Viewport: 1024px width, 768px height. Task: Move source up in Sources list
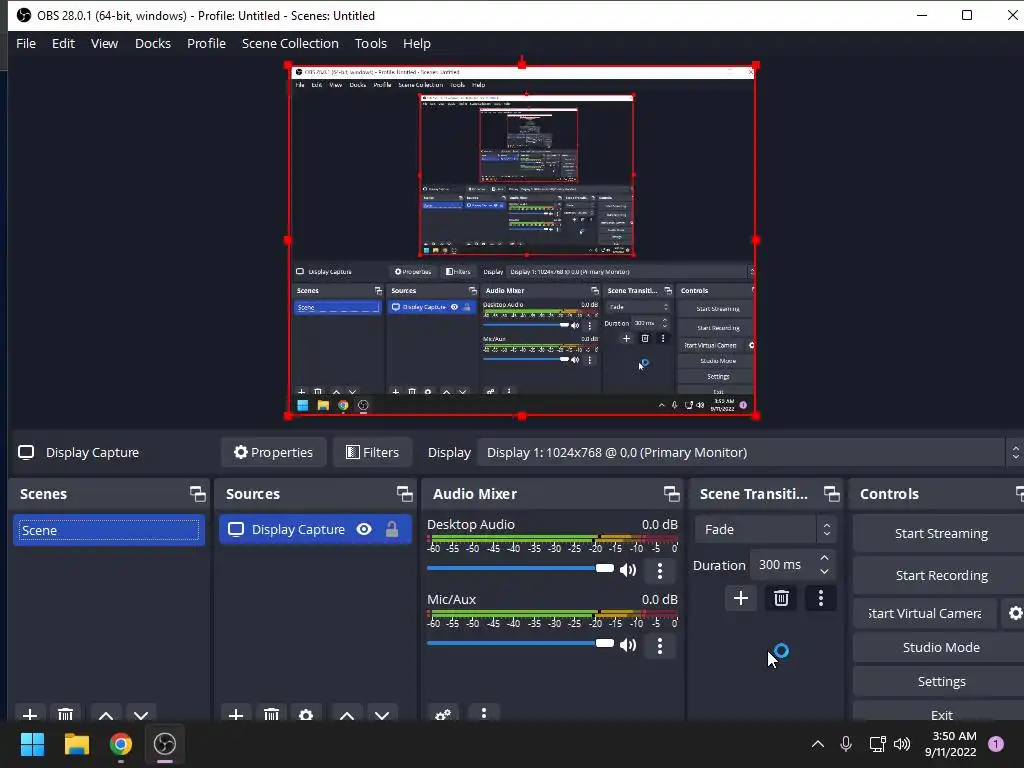(347, 714)
